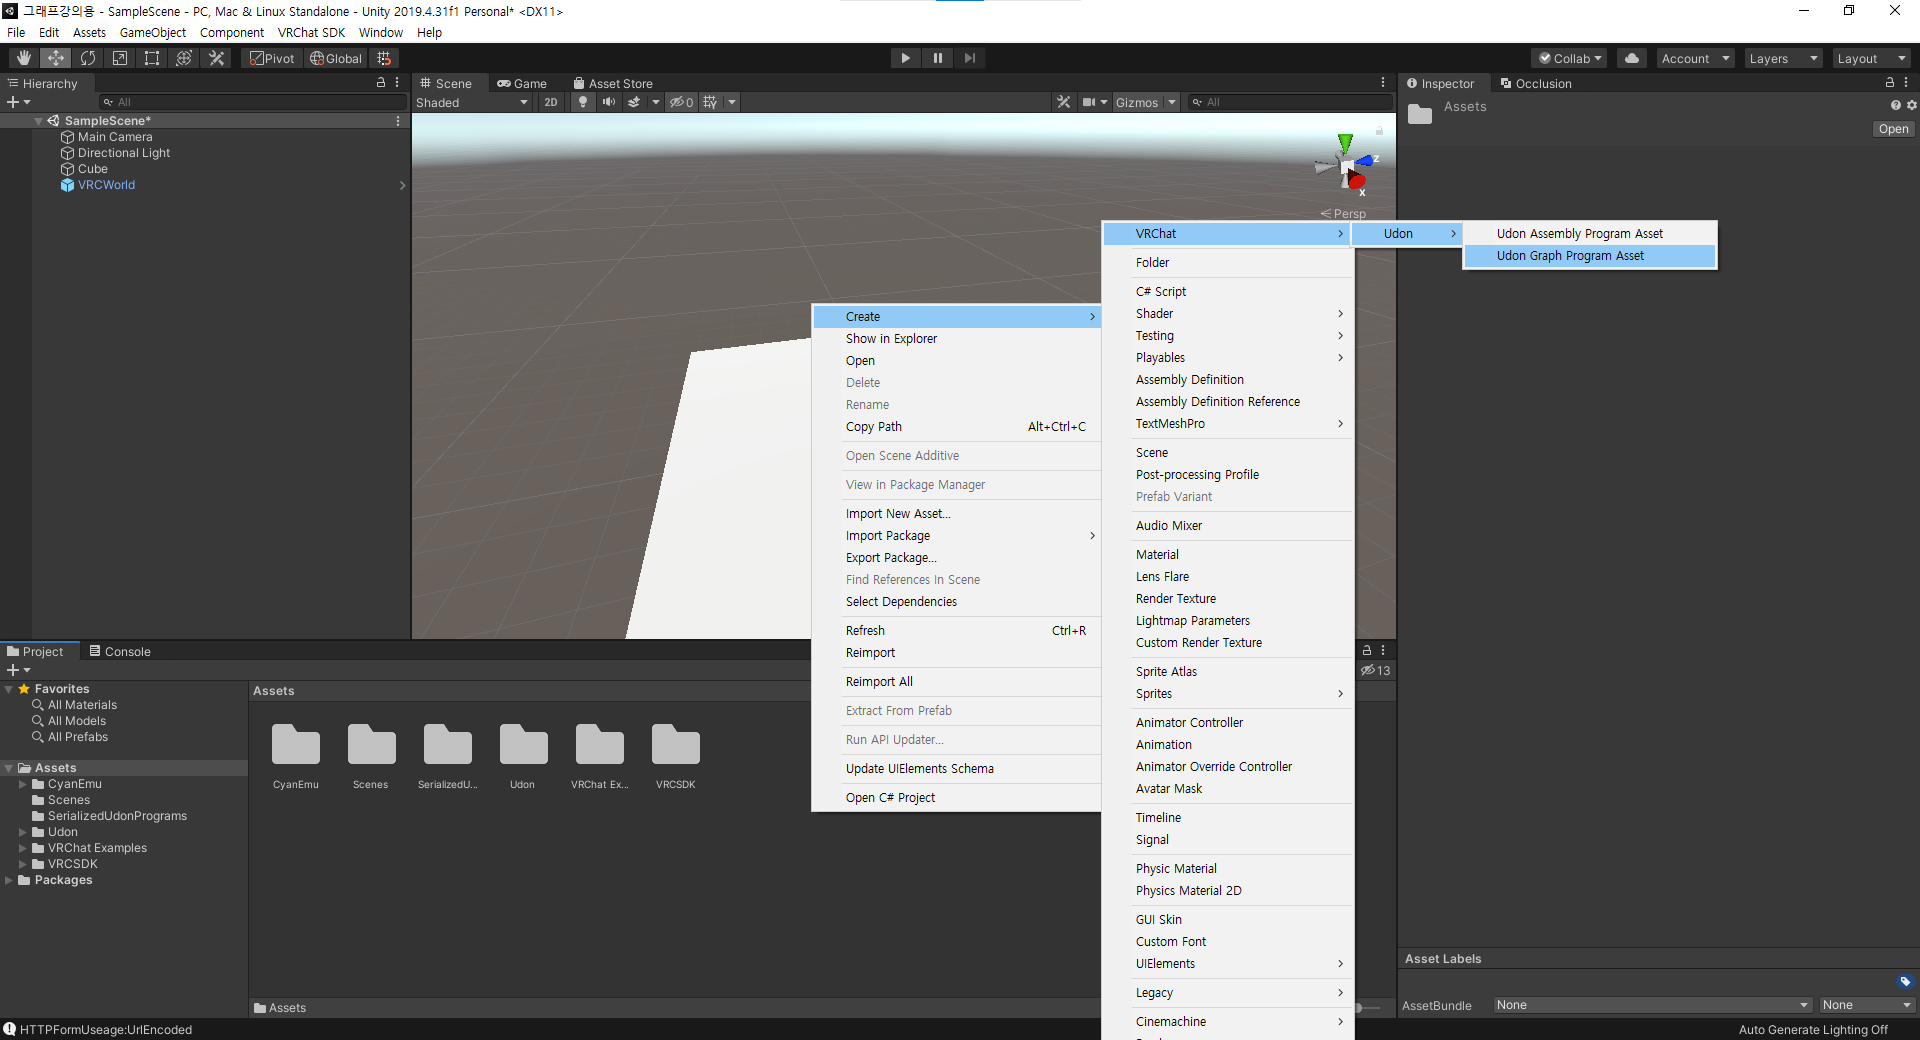
Task: Click the Step forward button
Action: pyautogui.click(x=969, y=58)
